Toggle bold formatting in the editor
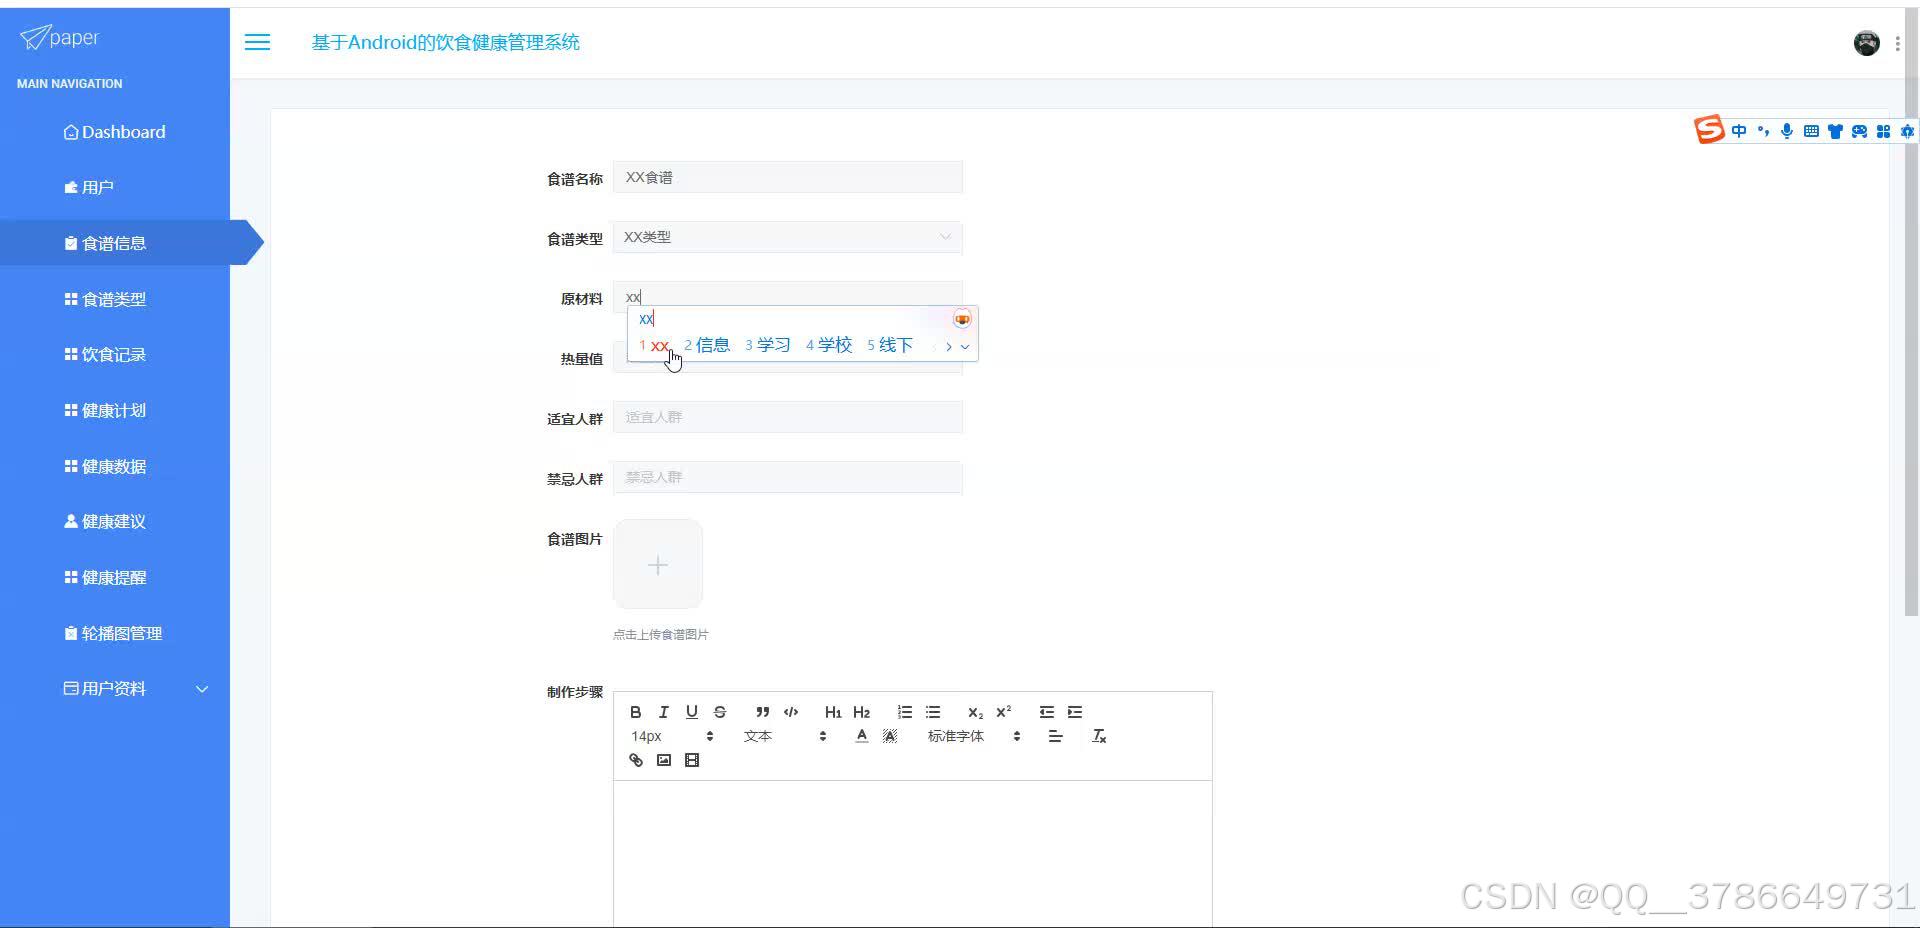 coord(636,712)
